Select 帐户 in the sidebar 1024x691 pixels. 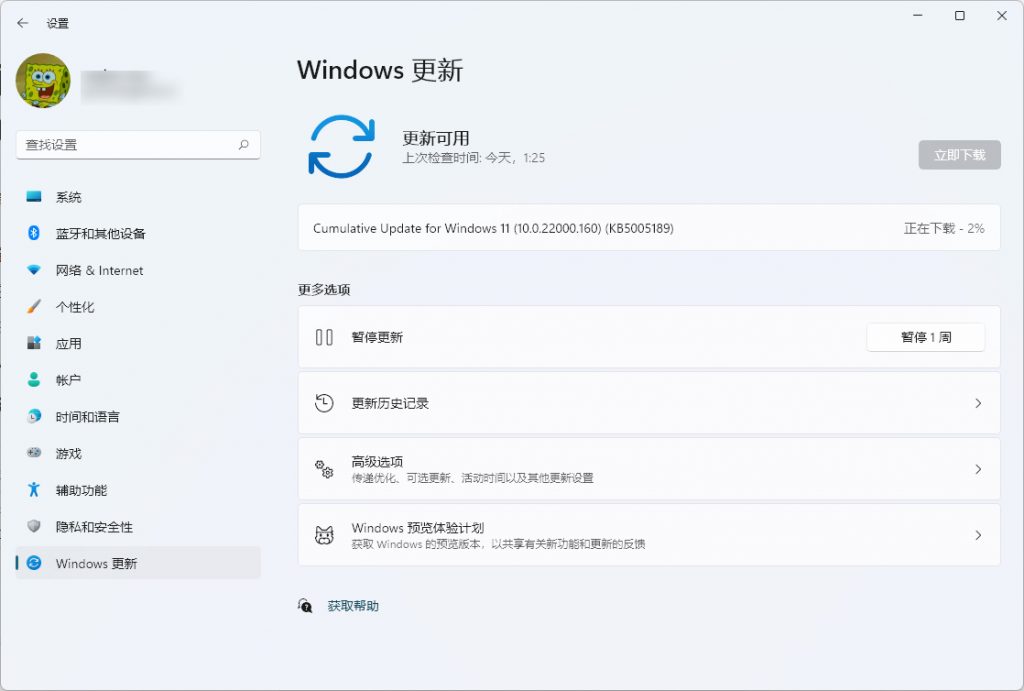pyautogui.click(x=66, y=380)
